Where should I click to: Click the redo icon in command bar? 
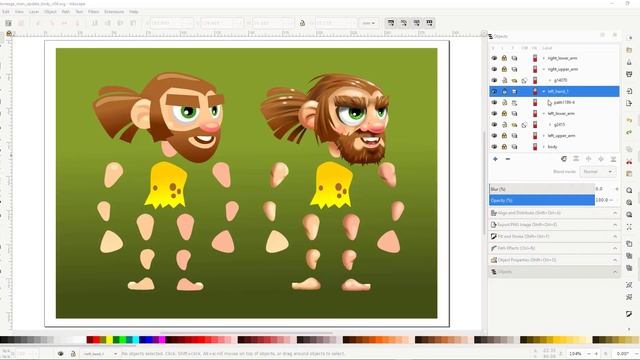point(629,132)
